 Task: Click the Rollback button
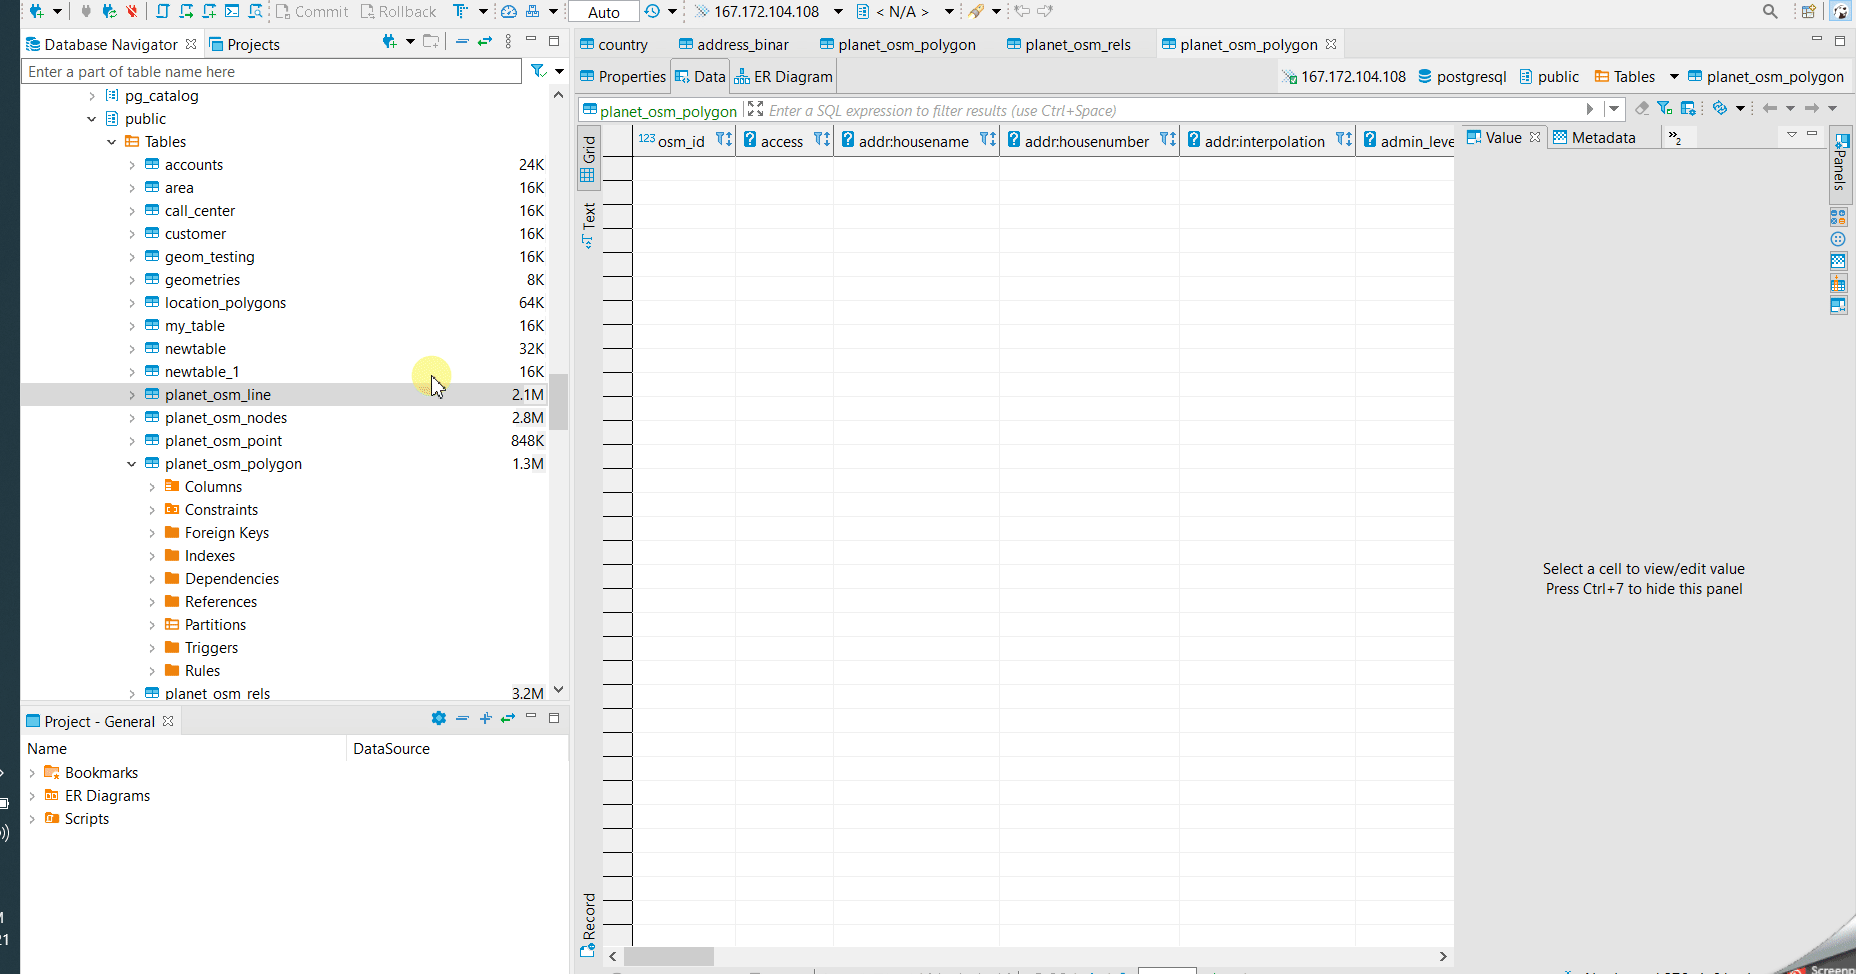pos(398,11)
